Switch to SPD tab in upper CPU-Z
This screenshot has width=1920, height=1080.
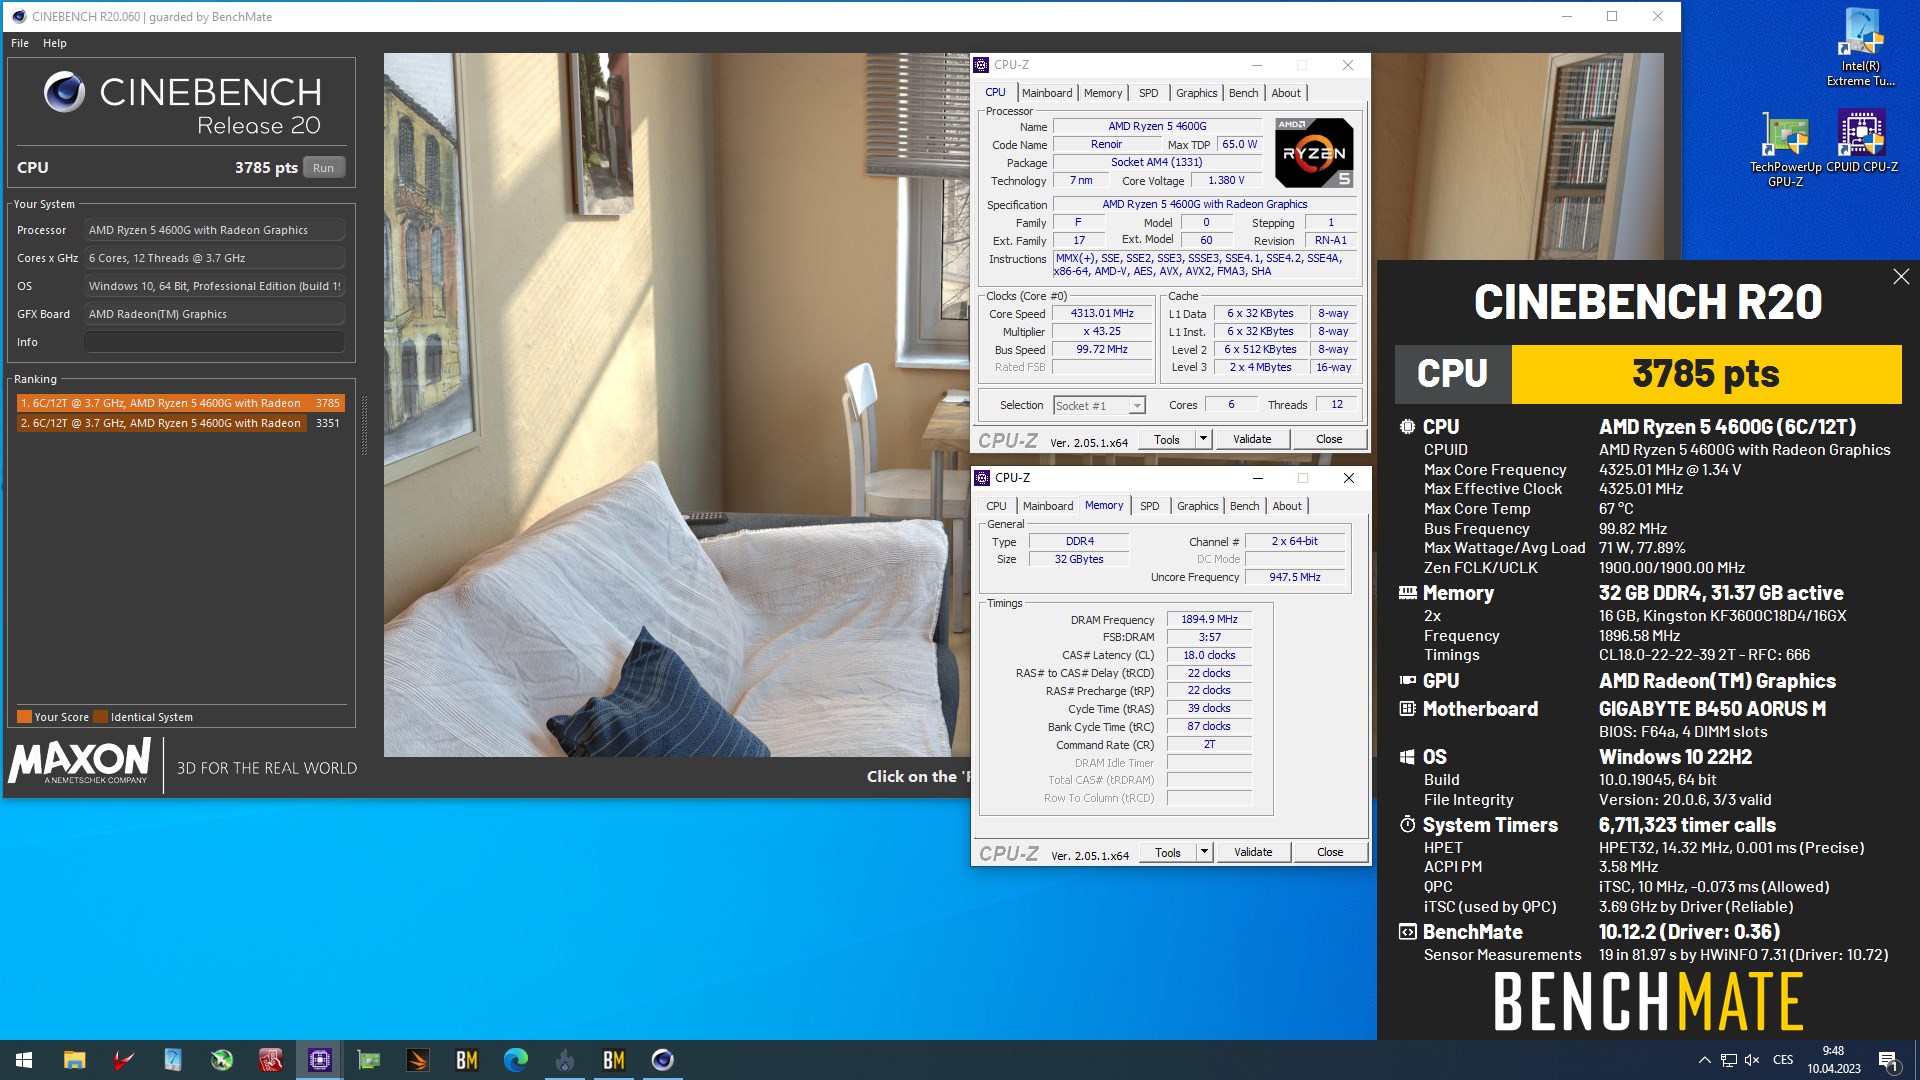[x=1148, y=93]
